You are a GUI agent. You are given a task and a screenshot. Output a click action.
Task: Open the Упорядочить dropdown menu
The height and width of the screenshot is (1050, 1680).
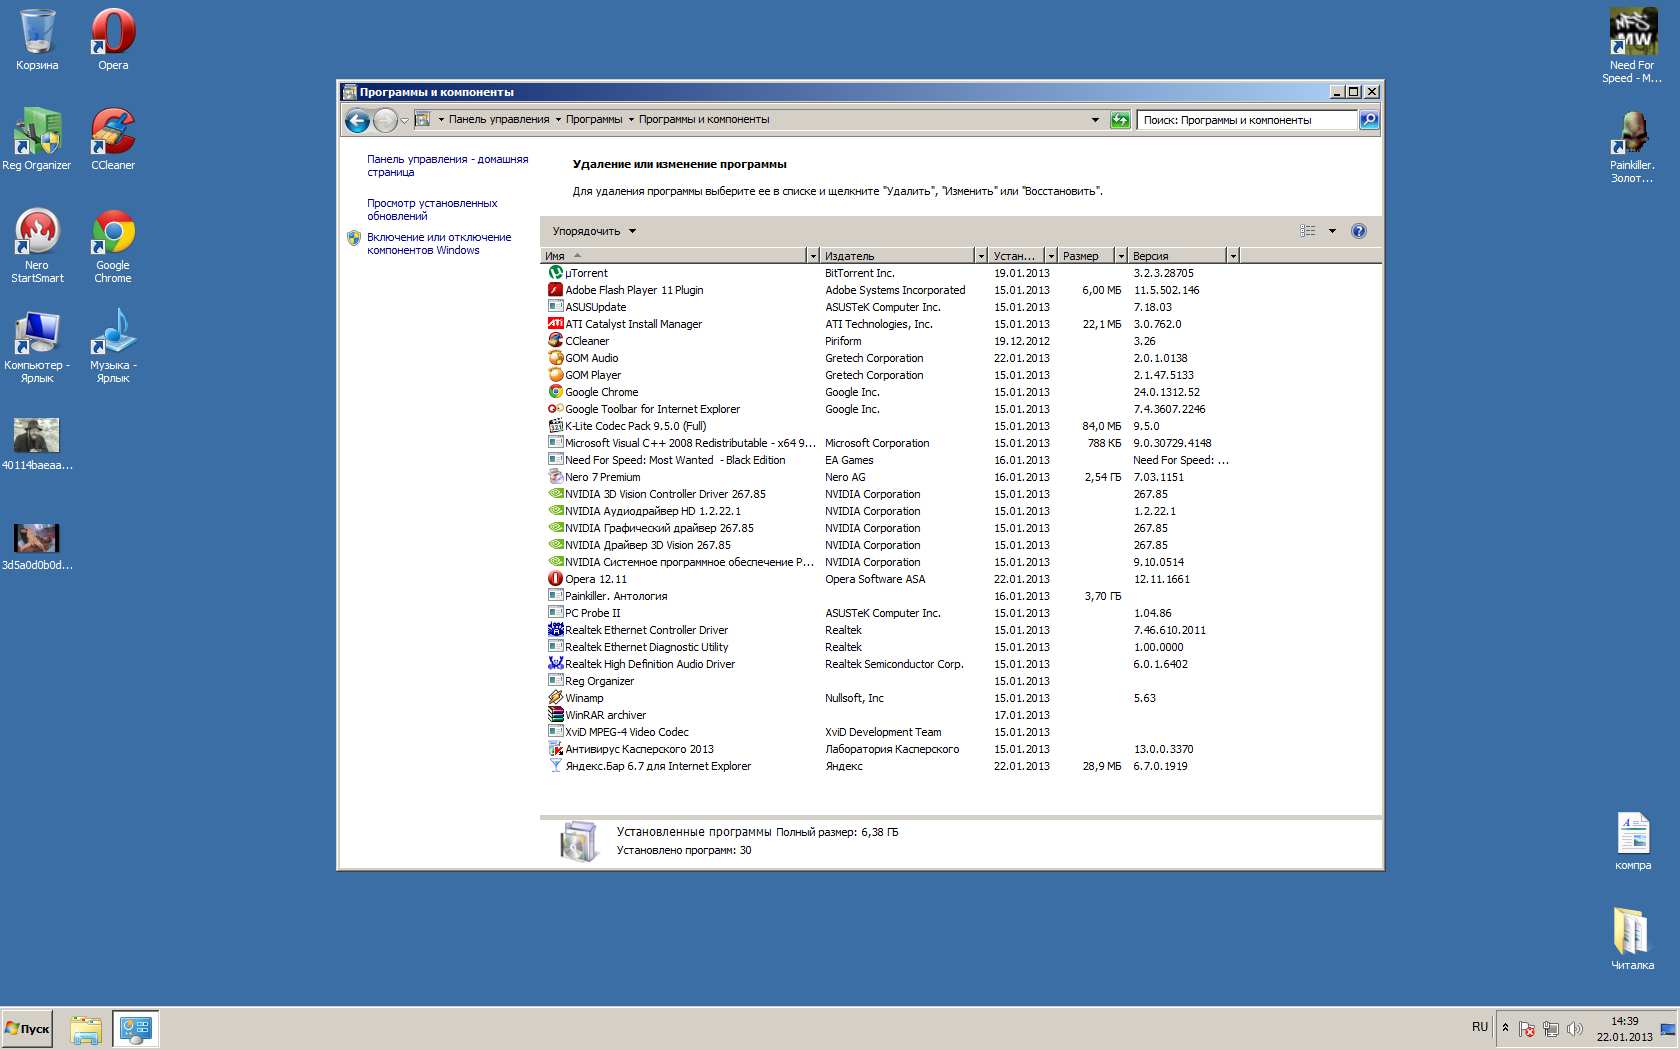pyautogui.click(x=594, y=231)
